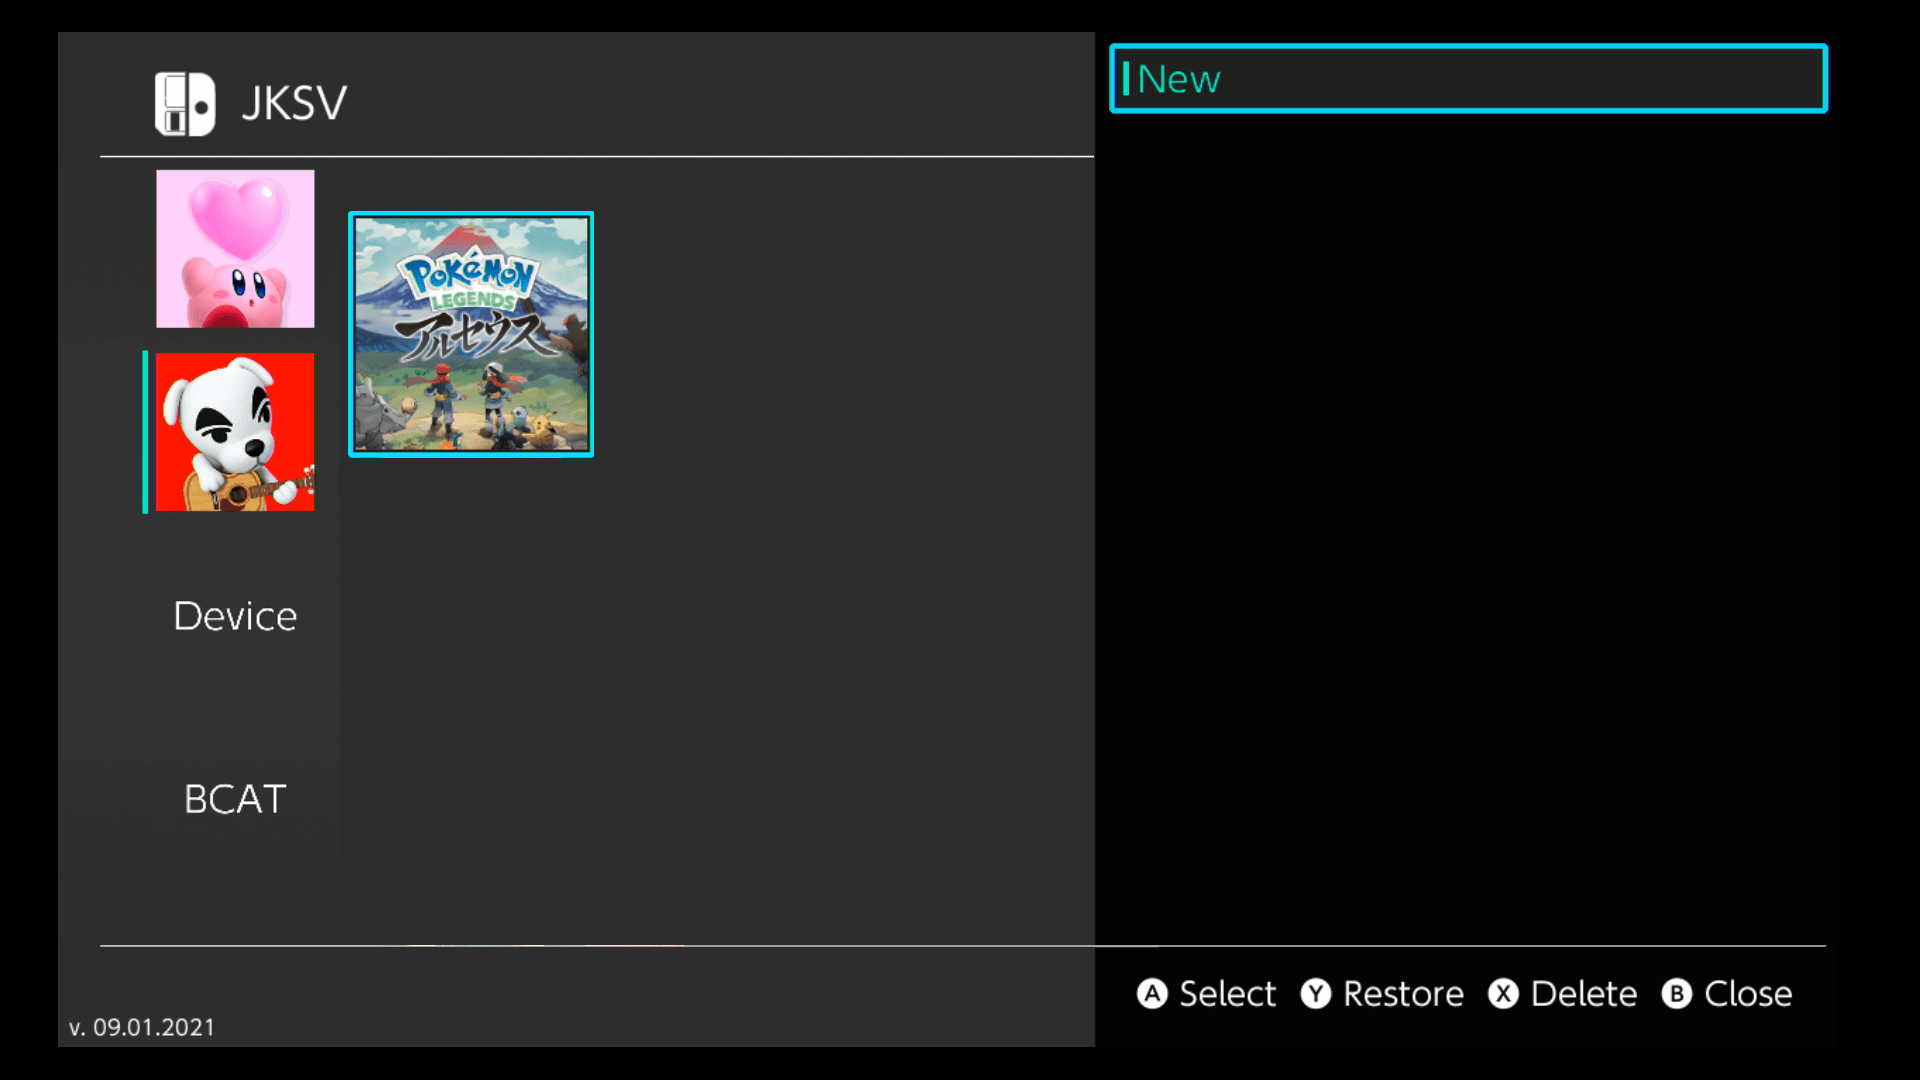Click the Select label in footer
This screenshot has width=1920, height=1080.
(x=1227, y=994)
